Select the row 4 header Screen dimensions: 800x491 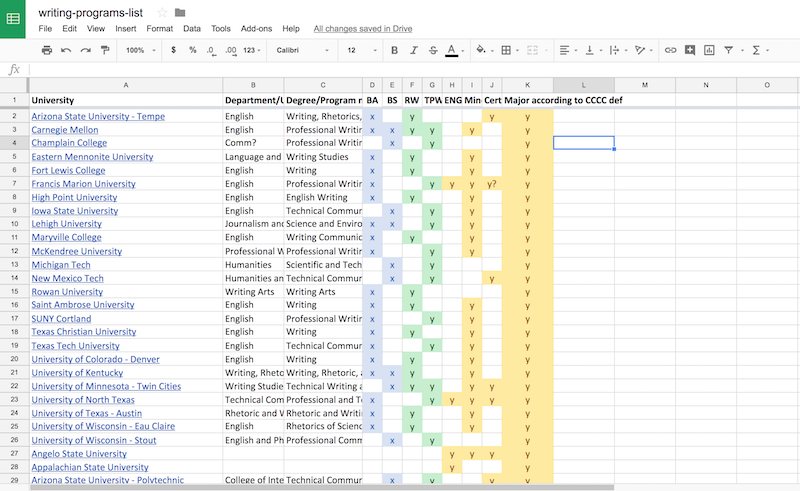click(x=14, y=143)
